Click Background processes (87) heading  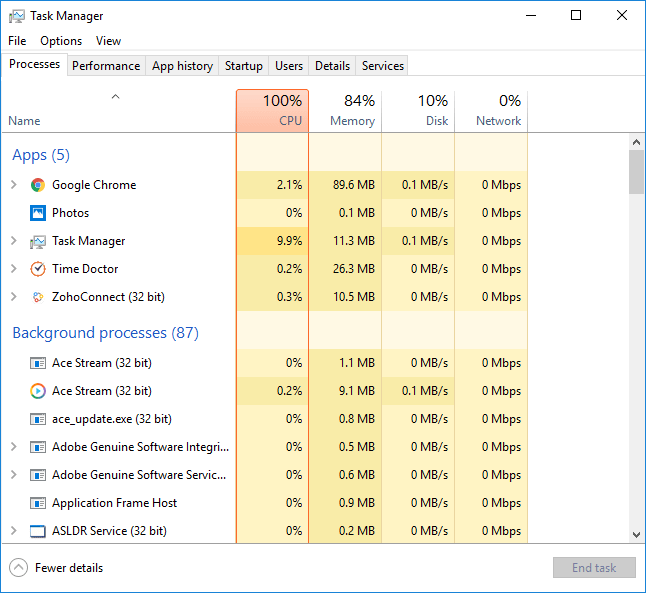[105, 333]
